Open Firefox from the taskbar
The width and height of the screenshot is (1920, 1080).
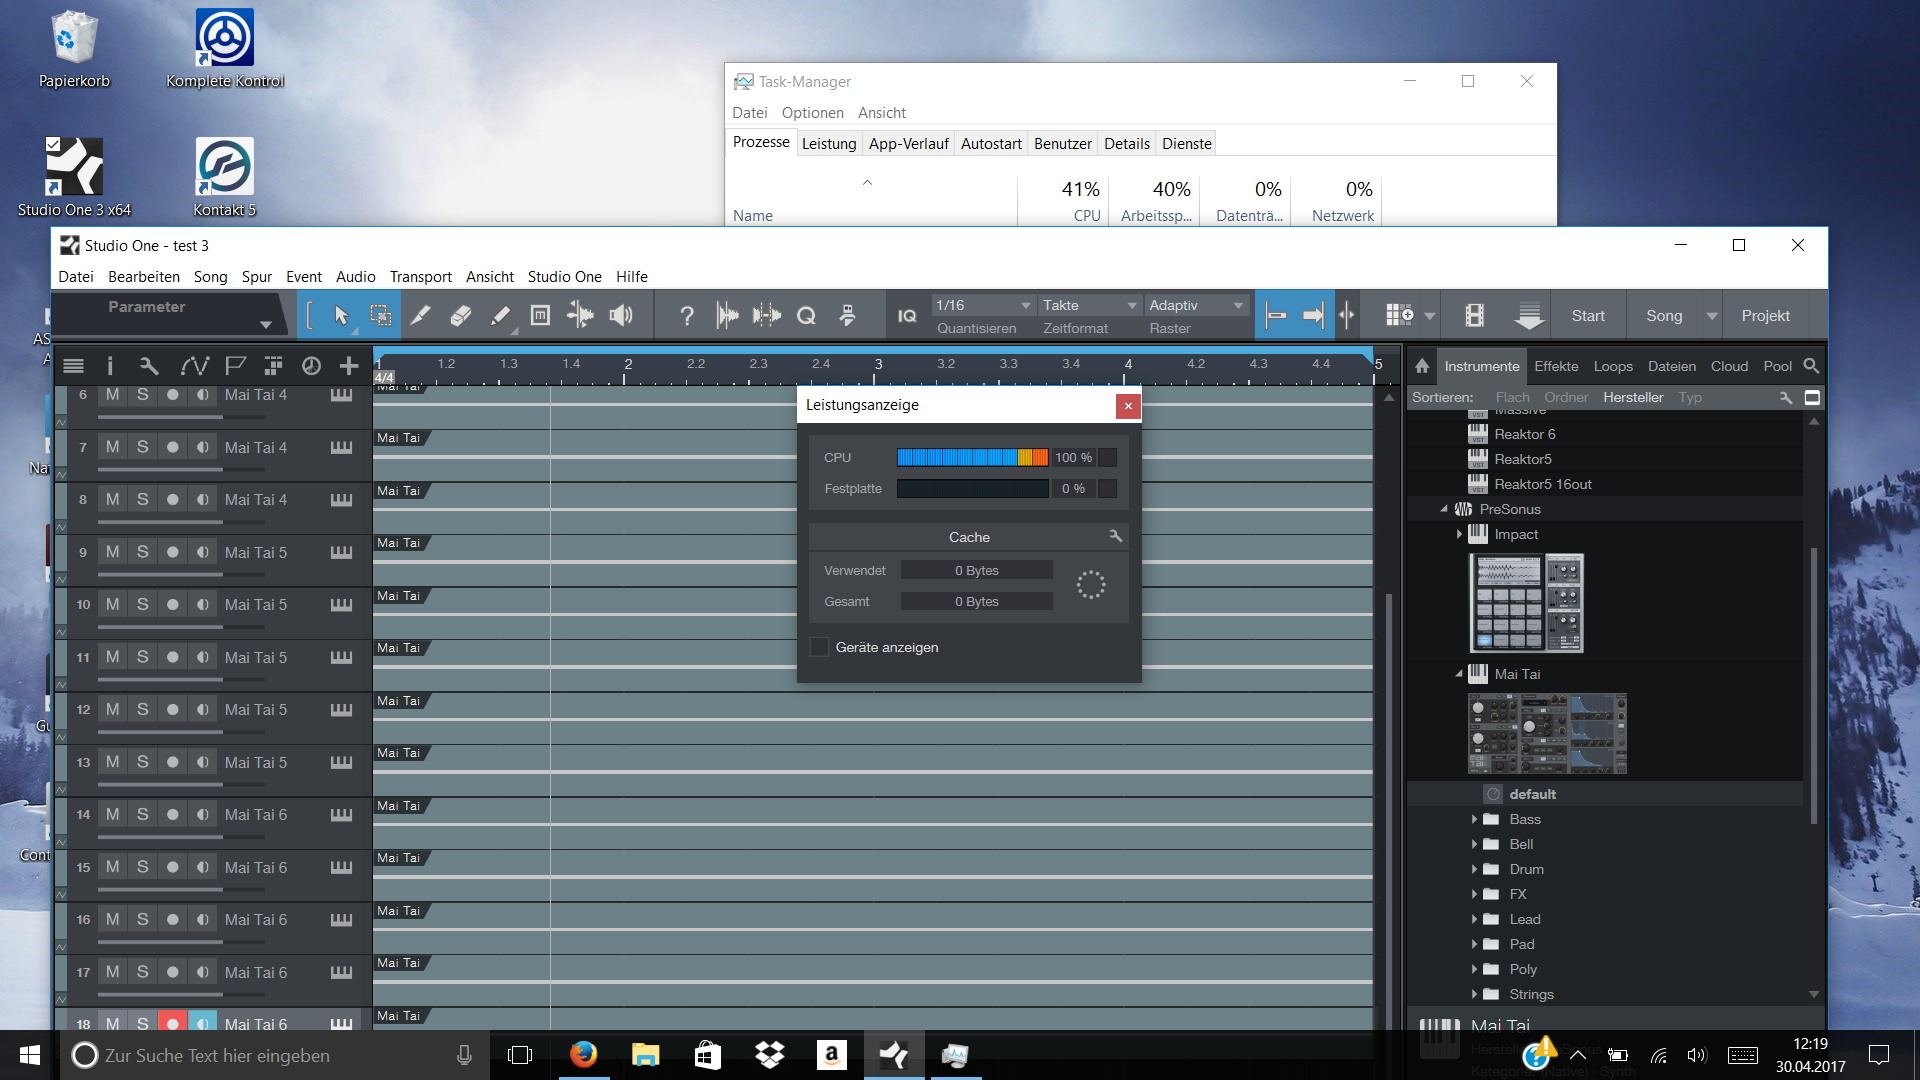pos(583,1055)
